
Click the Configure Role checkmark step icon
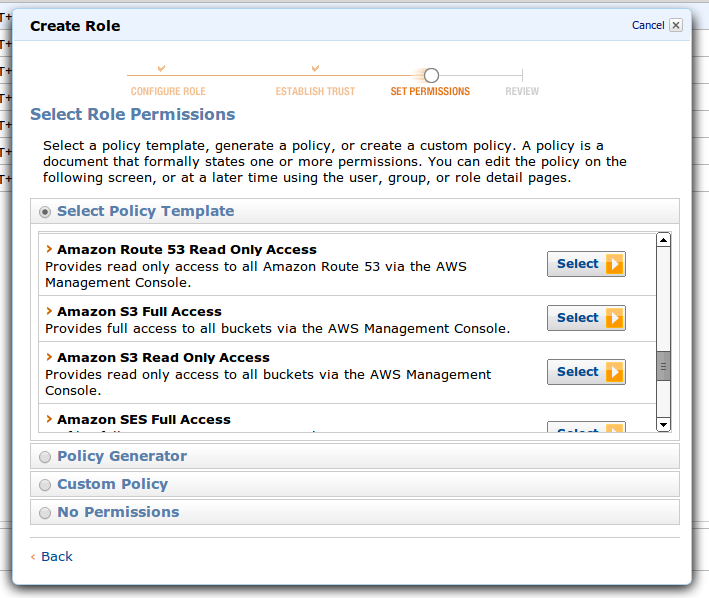pyautogui.click(x=162, y=68)
